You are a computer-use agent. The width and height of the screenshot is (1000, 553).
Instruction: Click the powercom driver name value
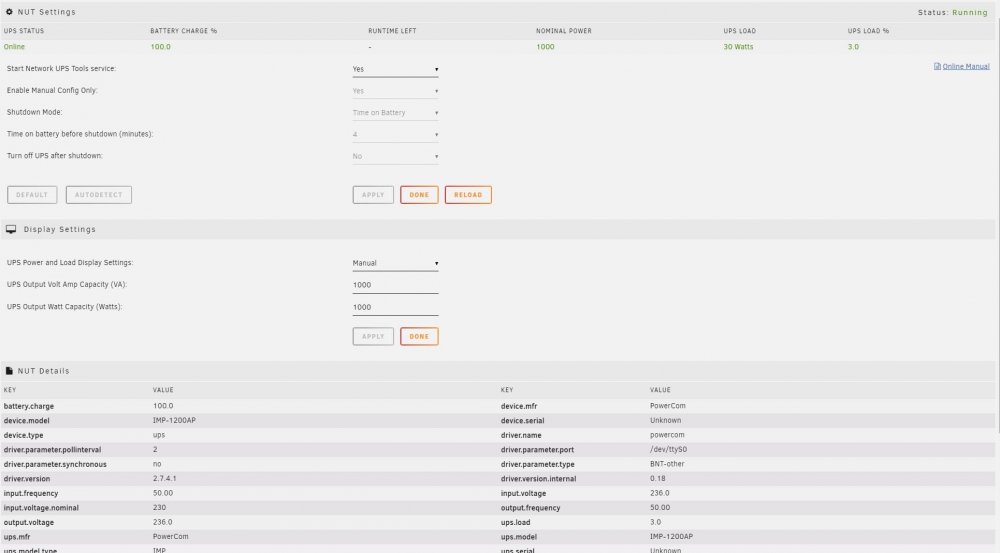(x=667, y=435)
